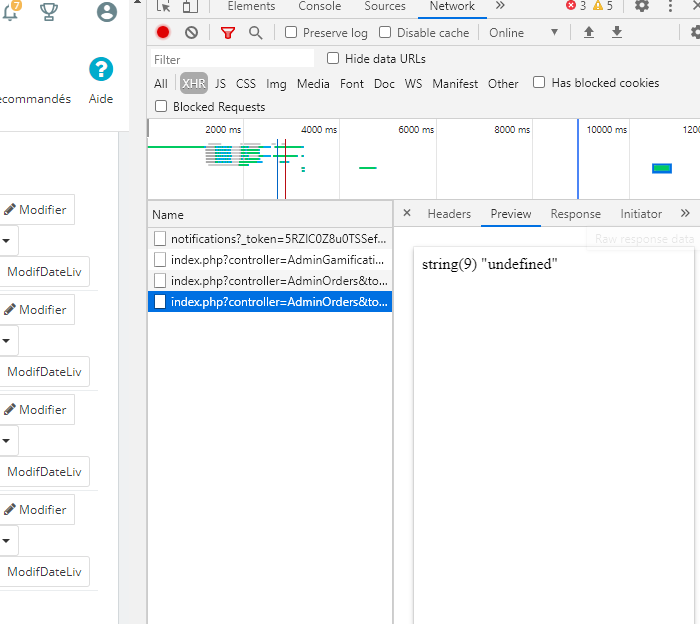Expand dropdown arrow under third Modifier button
The height and width of the screenshot is (624, 700).
click(6, 441)
